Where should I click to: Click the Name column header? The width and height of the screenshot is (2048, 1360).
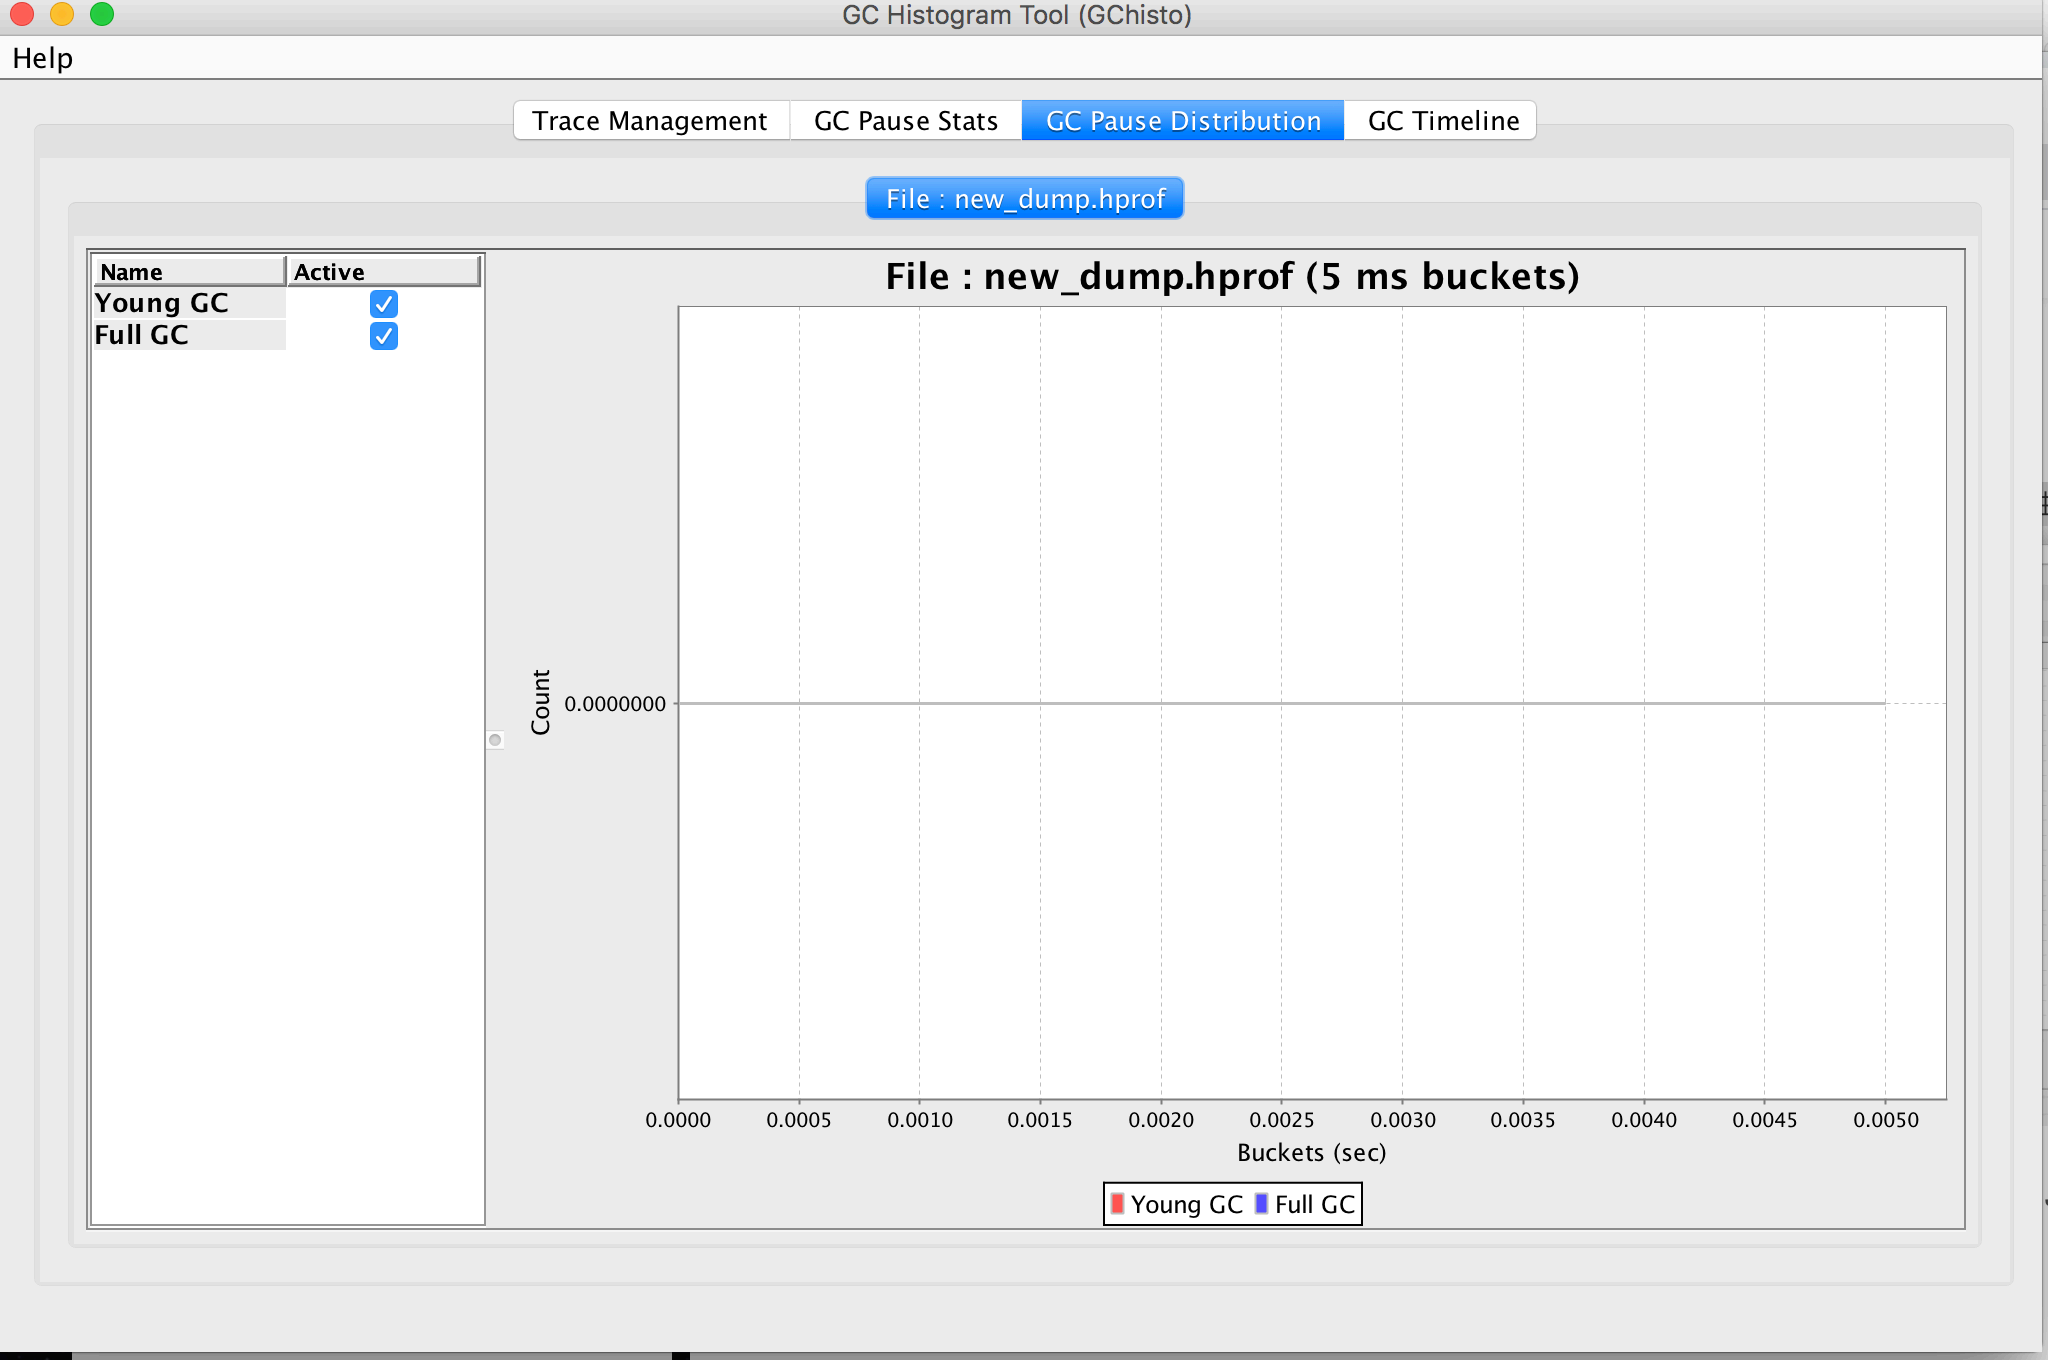(188, 272)
